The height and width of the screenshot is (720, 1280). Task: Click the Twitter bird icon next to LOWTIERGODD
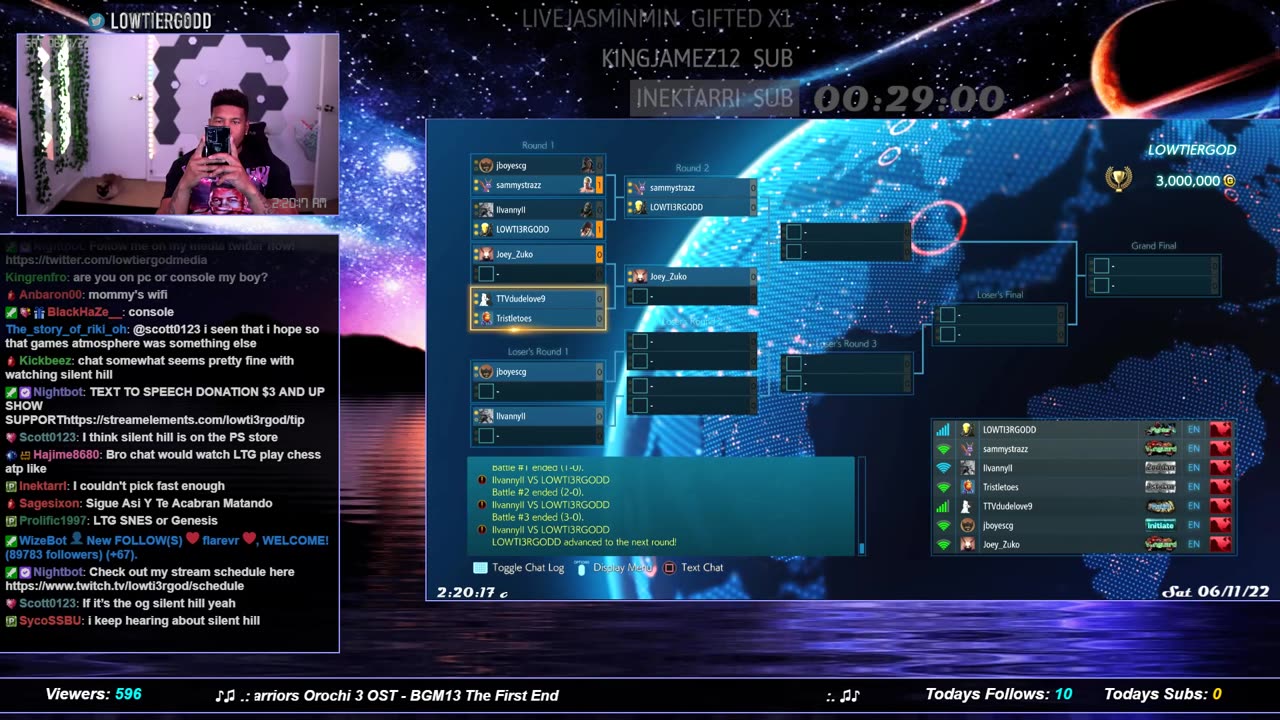click(x=96, y=21)
